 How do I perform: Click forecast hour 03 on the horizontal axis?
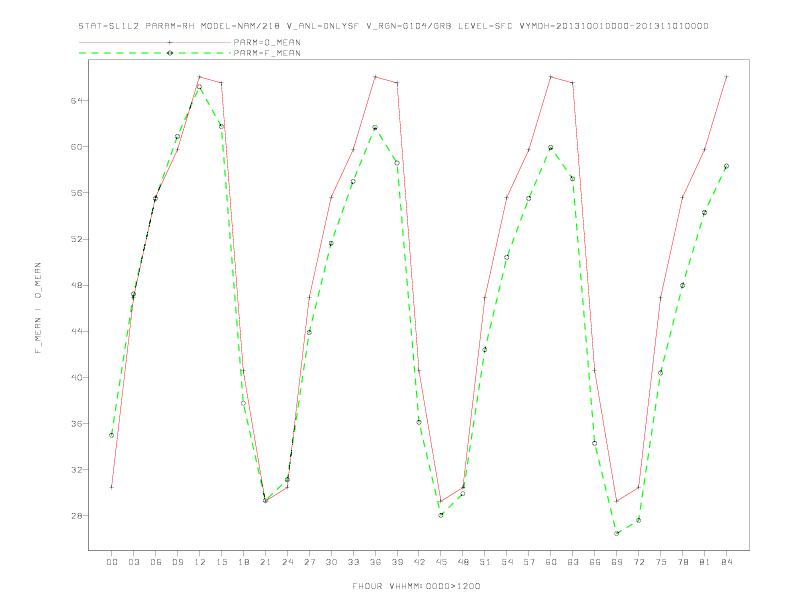tap(133, 562)
